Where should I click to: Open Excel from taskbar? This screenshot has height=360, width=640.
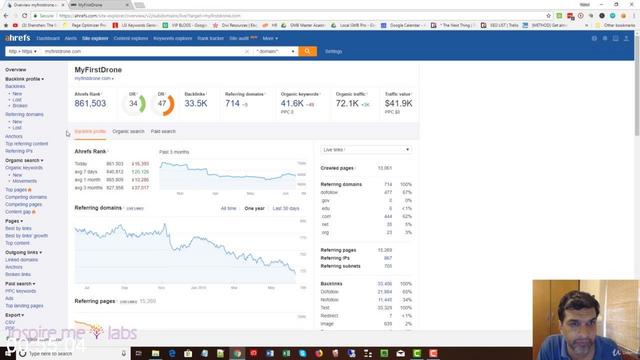pos(286,353)
